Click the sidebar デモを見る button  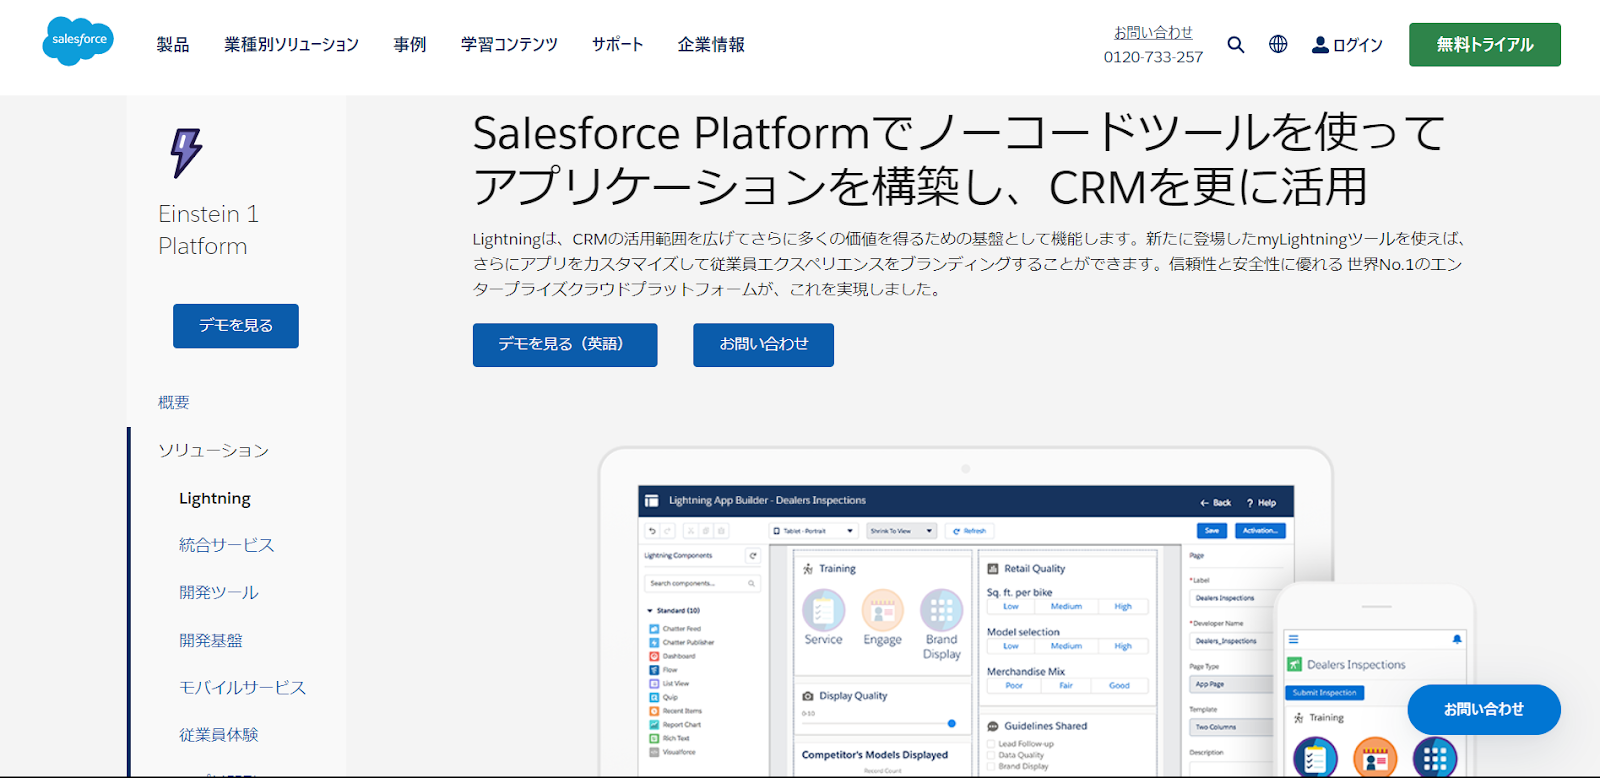pyautogui.click(x=236, y=326)
